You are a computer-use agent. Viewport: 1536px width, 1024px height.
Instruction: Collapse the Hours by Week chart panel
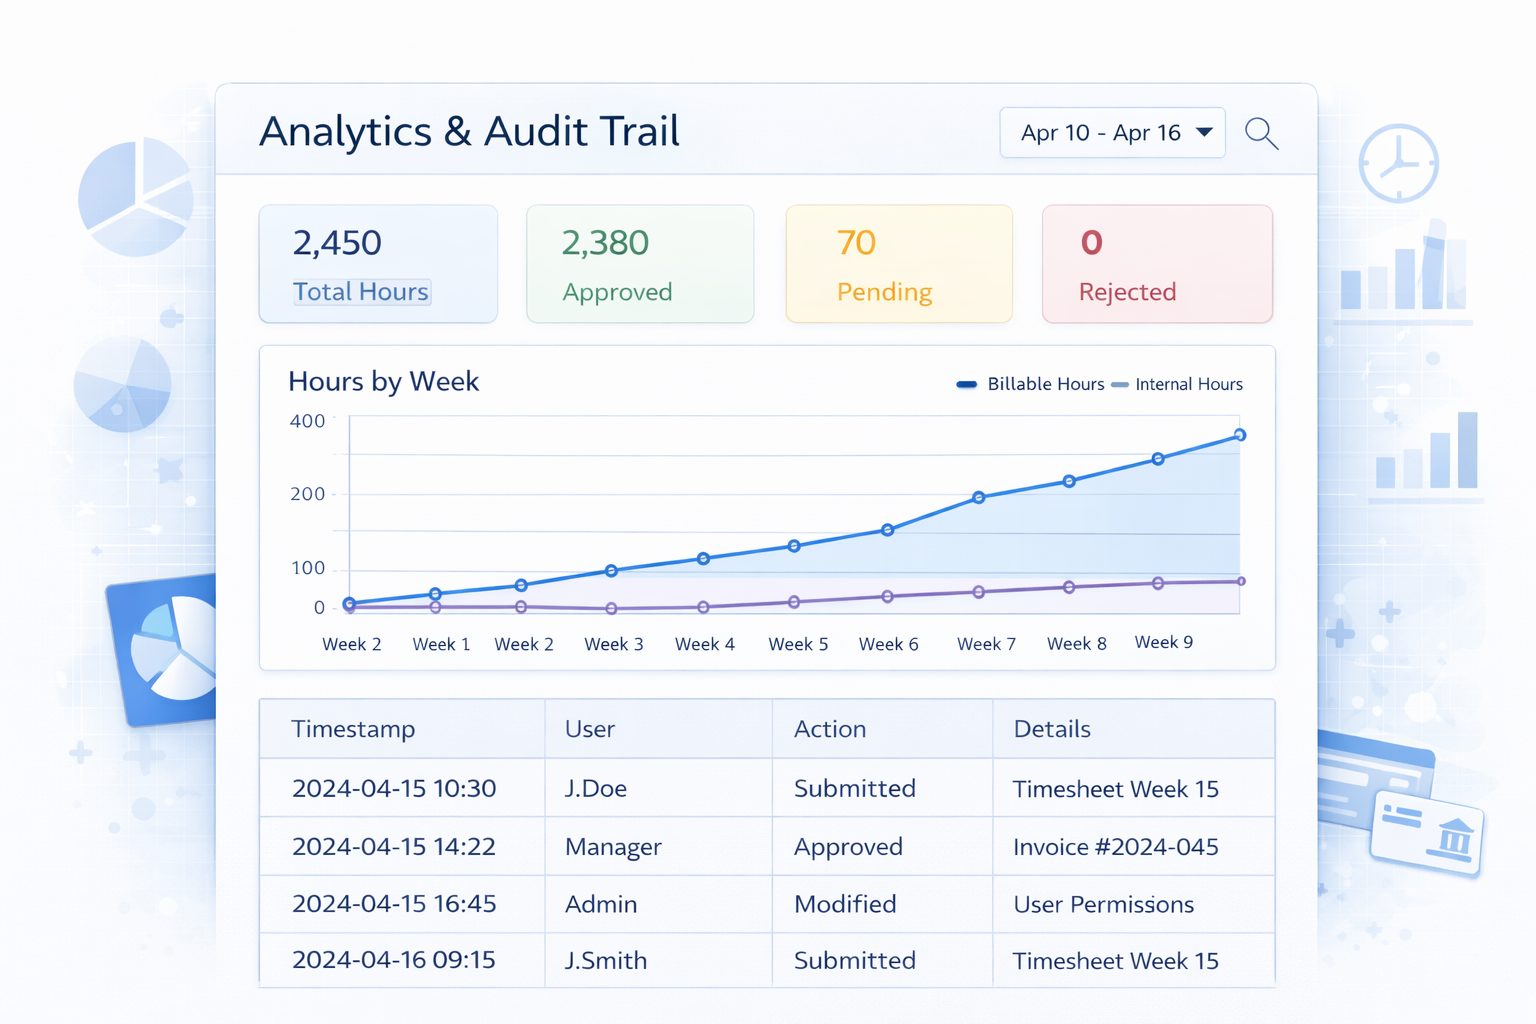pos(383,381)
